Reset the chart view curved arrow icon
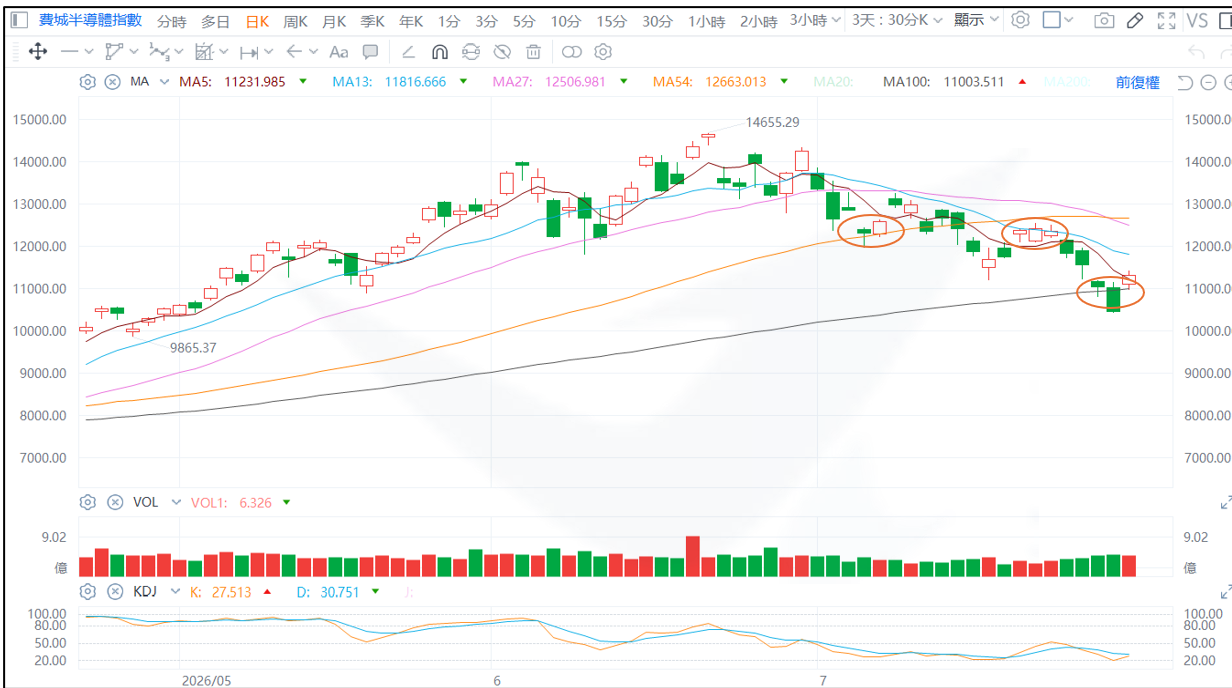 pyautogui.click(x=1185, y=83)
